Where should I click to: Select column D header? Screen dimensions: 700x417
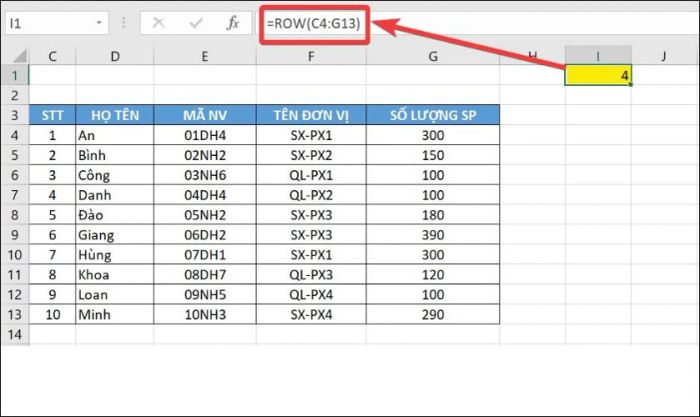tap(115, 56)
